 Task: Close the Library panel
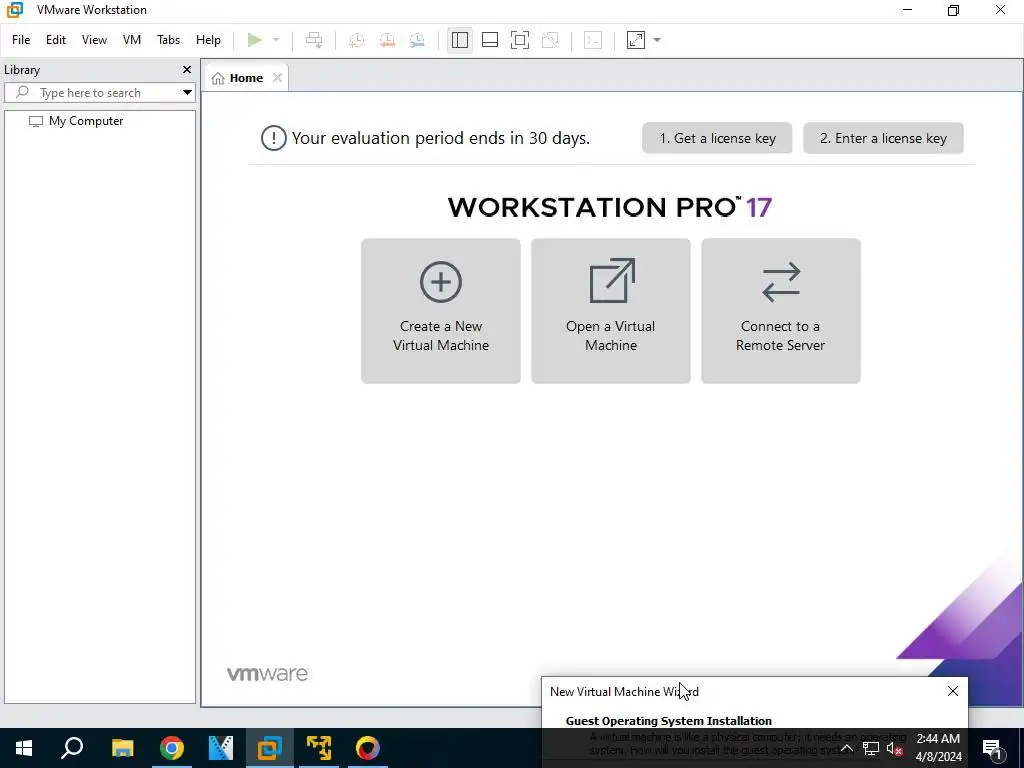[187, 69]
